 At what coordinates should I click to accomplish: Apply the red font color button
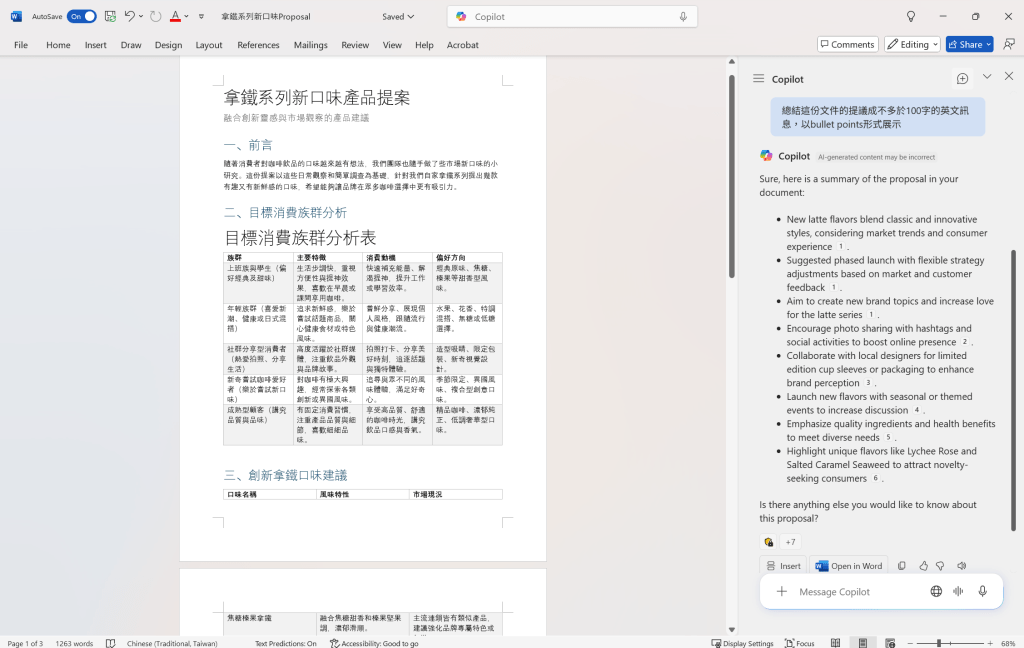click(x=175, y=16)
